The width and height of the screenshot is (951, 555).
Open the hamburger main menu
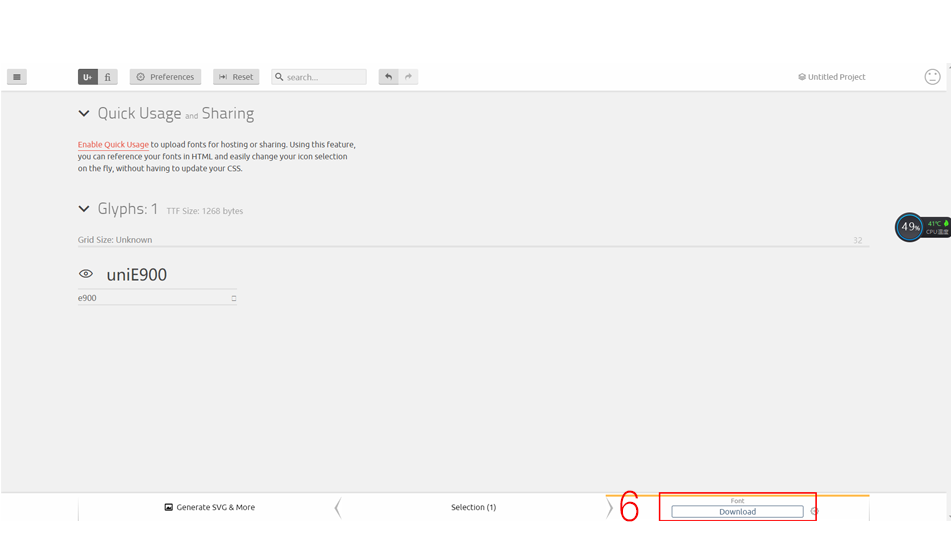click(16, 77)
